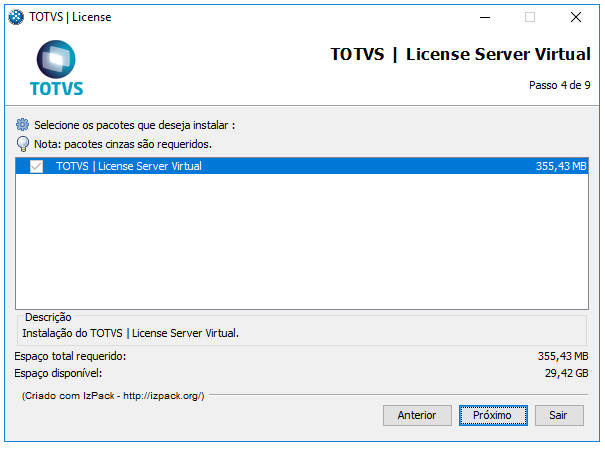
Task: Click the TOTVS logo in the header
Action: pos(56,67)
